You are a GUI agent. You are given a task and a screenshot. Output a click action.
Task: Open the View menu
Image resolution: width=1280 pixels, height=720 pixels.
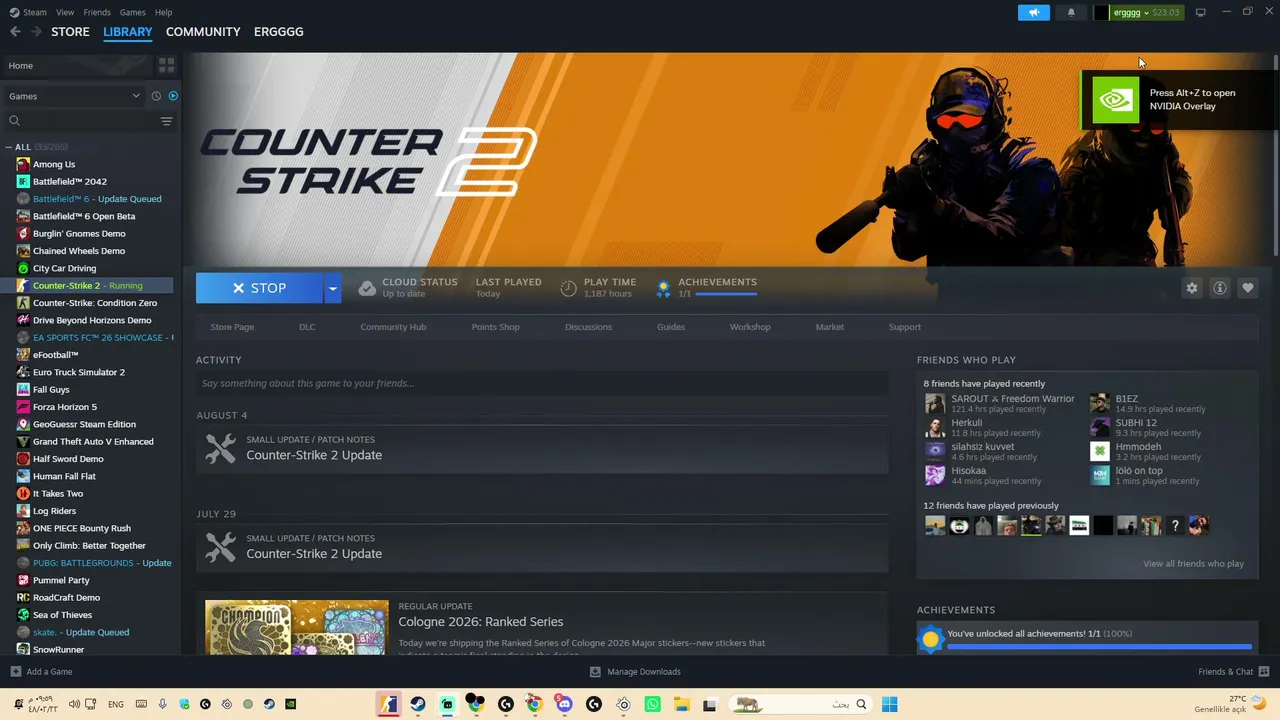65,12
